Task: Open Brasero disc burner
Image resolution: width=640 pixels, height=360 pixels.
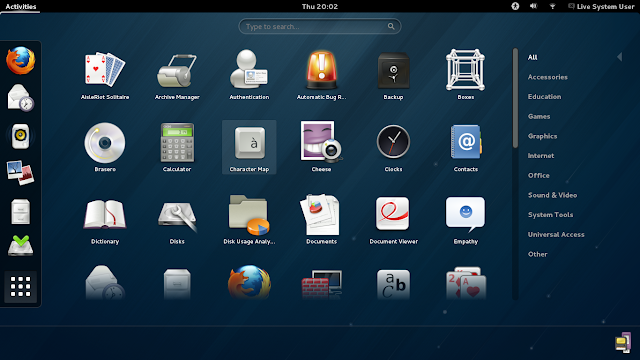Action: tap(105, 147)
